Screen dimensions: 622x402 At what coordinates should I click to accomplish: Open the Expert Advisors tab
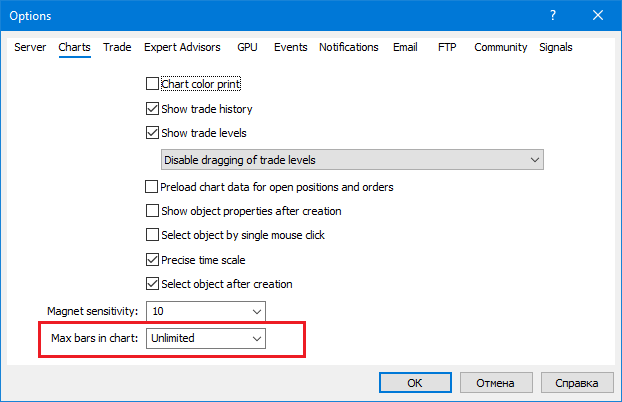(183, 47)
